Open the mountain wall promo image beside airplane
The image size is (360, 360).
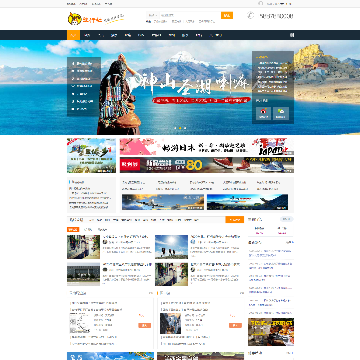click(x=247, y=202)
